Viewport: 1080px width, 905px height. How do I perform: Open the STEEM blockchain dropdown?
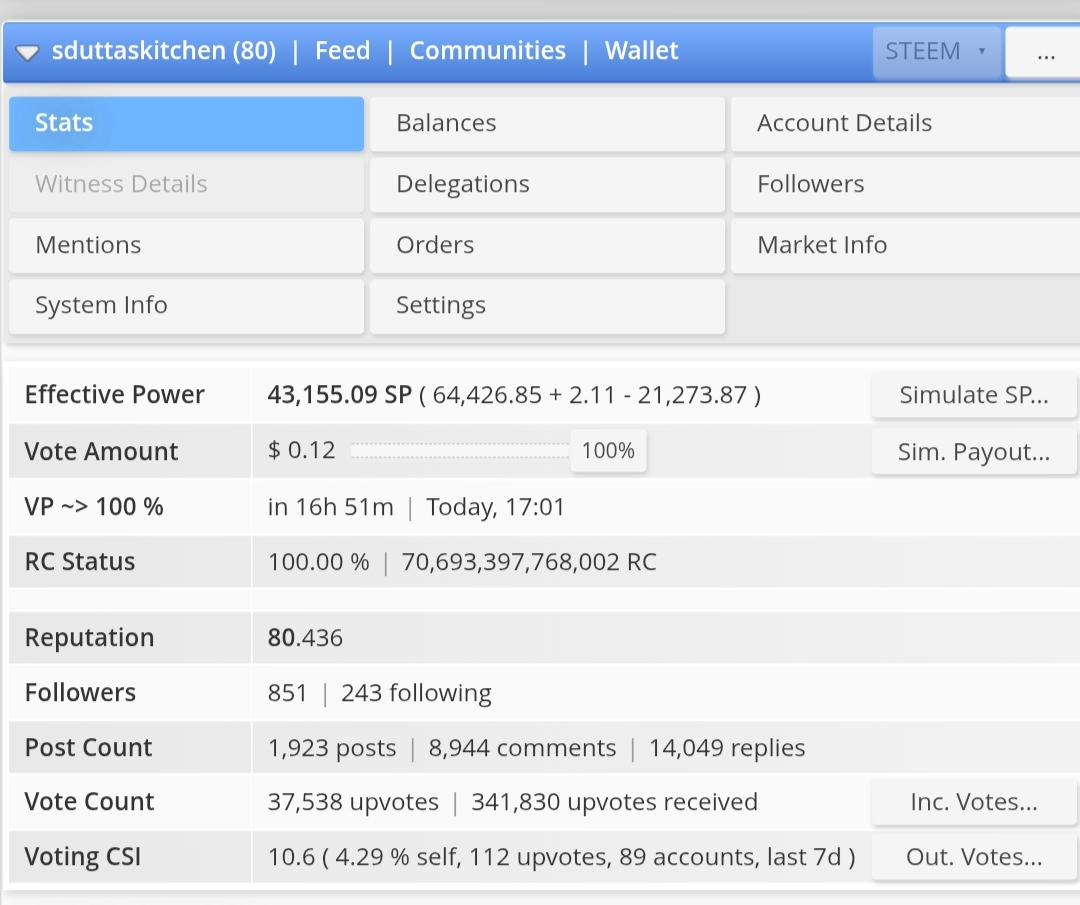(936, 52)
